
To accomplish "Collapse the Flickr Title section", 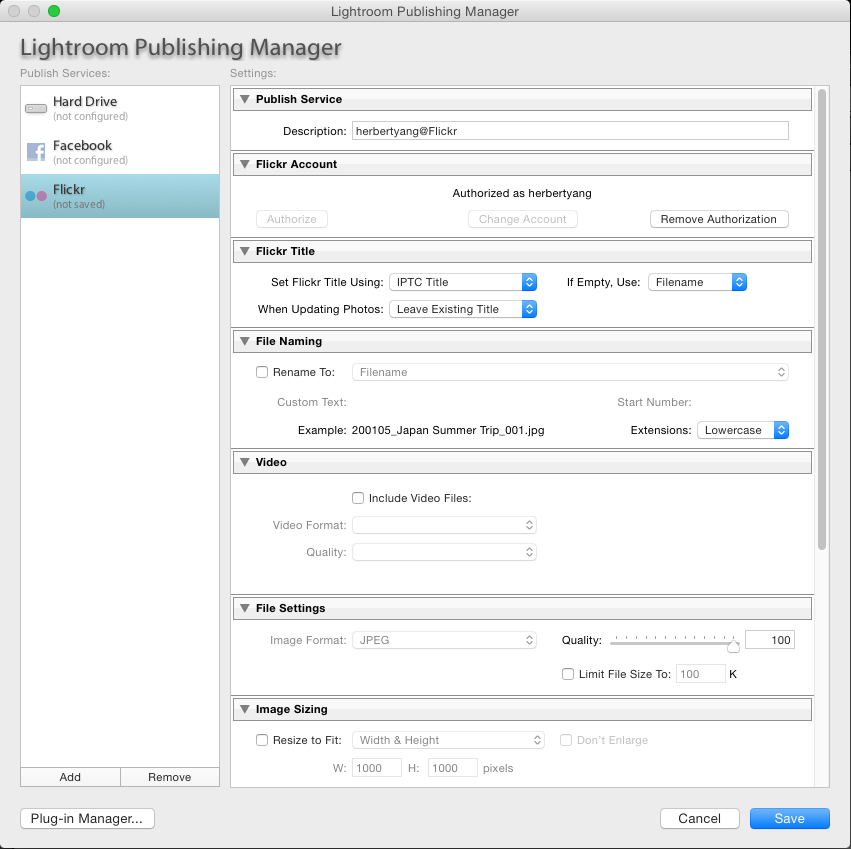I will point(245,251).
